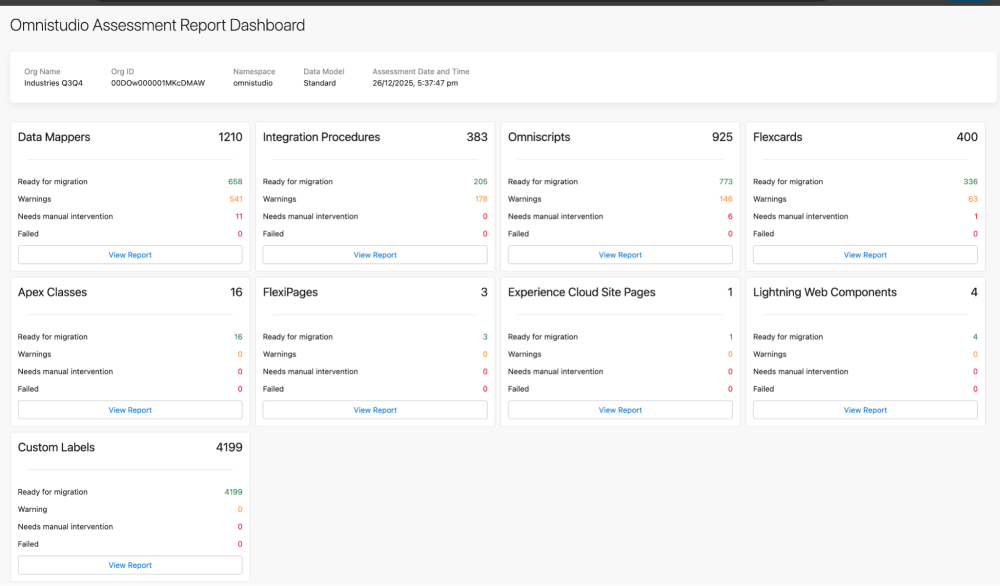Click the assessment date 26/12/2025, 5:37:47 pm
The height and width of the screenshot is (586, 1000).
tap(415, 83)
